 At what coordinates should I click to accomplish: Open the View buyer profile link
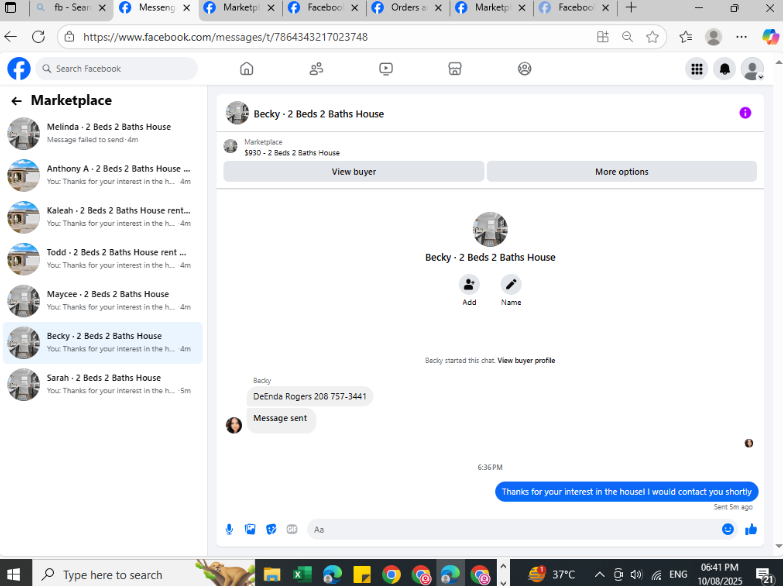pos(526,361)
